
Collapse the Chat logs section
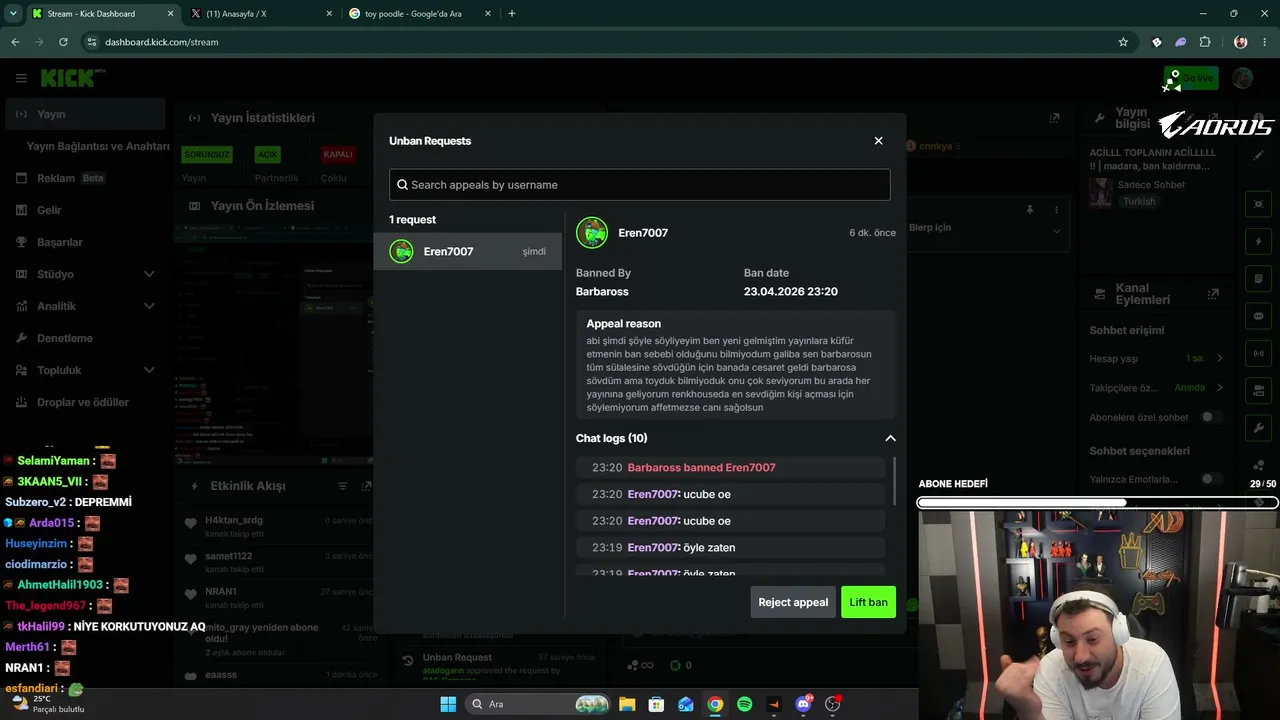click(890, 438)
